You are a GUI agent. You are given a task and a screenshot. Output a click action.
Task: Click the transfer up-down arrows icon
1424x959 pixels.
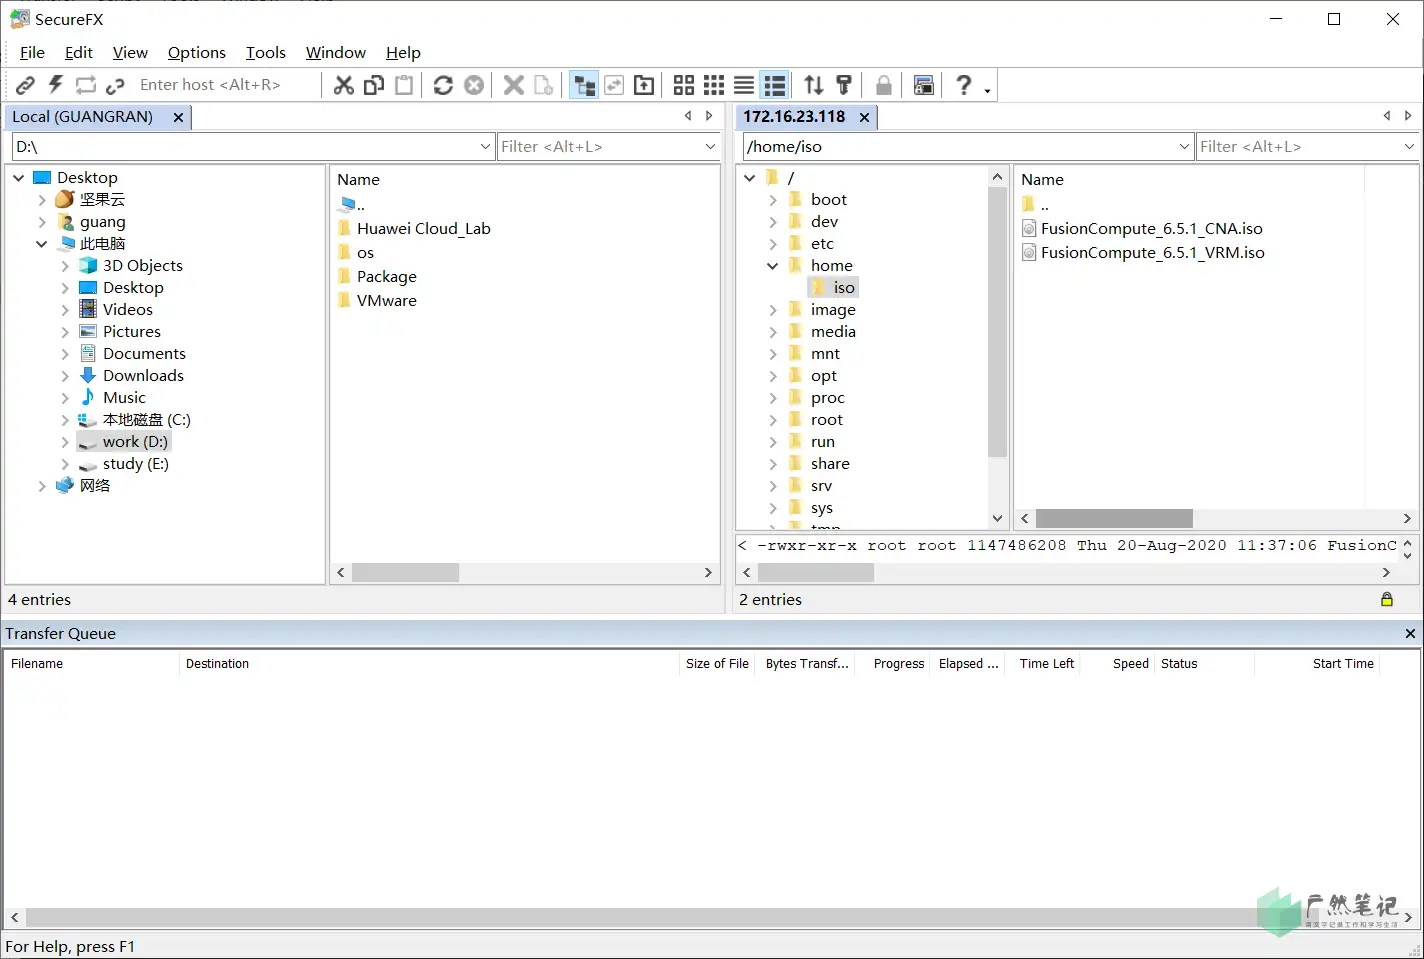814,85
